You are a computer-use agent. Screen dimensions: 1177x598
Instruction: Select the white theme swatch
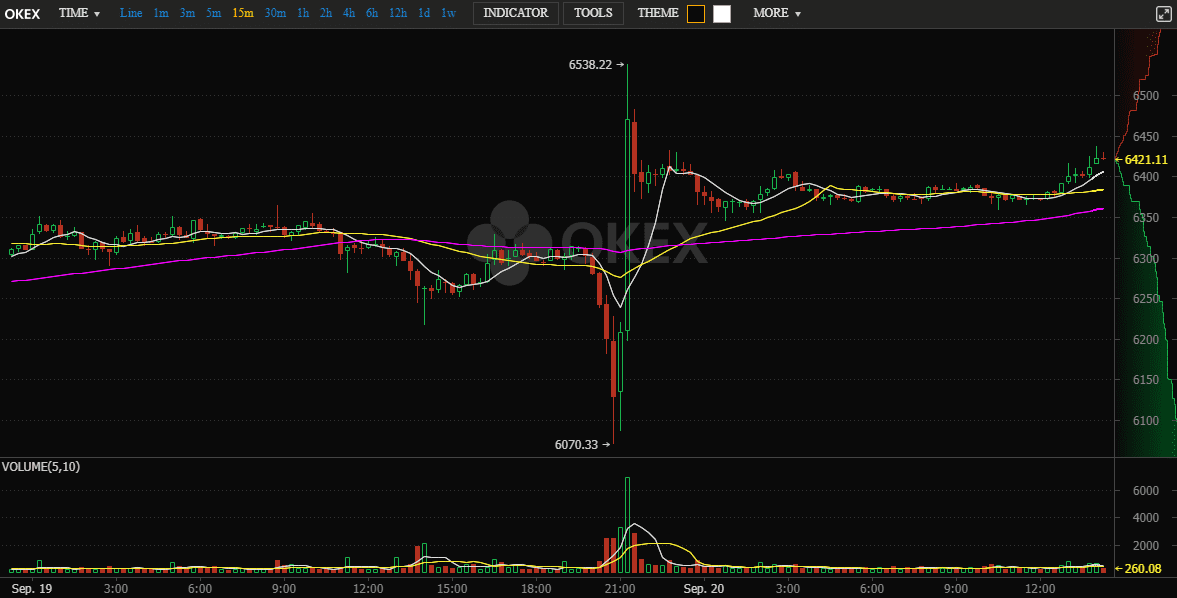(x=722, y=14)
